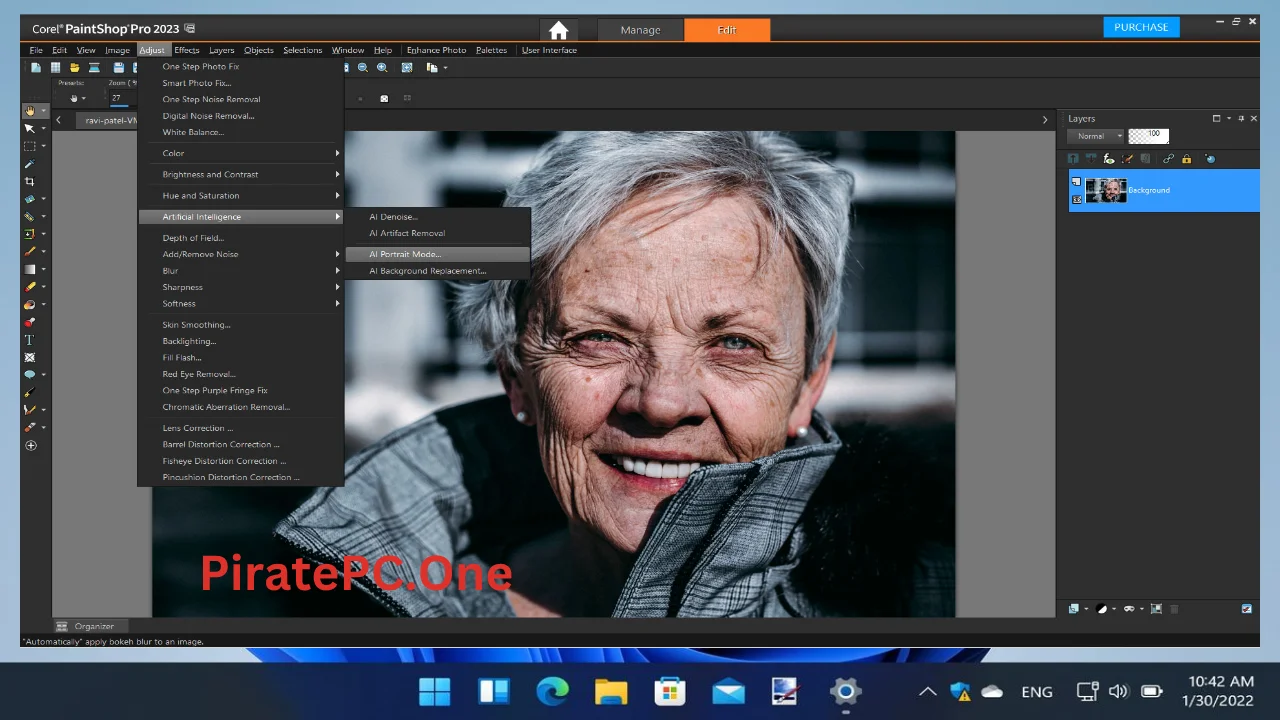Expand the Blur submenu
Viewport: 1280px width, 720px height.
click(x=240, y=271)
